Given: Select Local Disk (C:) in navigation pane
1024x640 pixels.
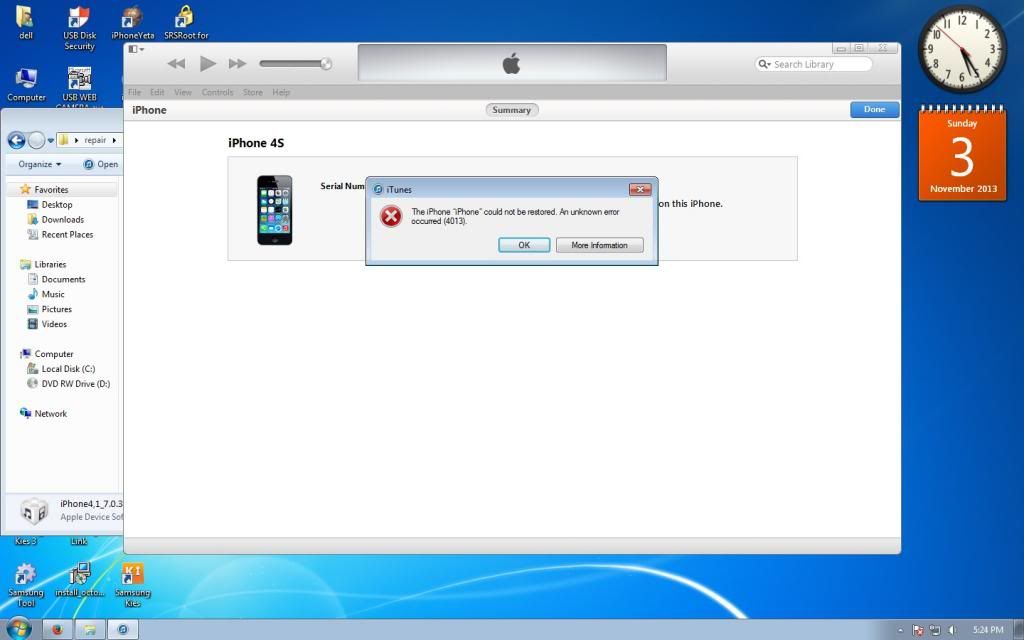Looking at the screenshot, I should pyautogui.click(x=68, y=369).
